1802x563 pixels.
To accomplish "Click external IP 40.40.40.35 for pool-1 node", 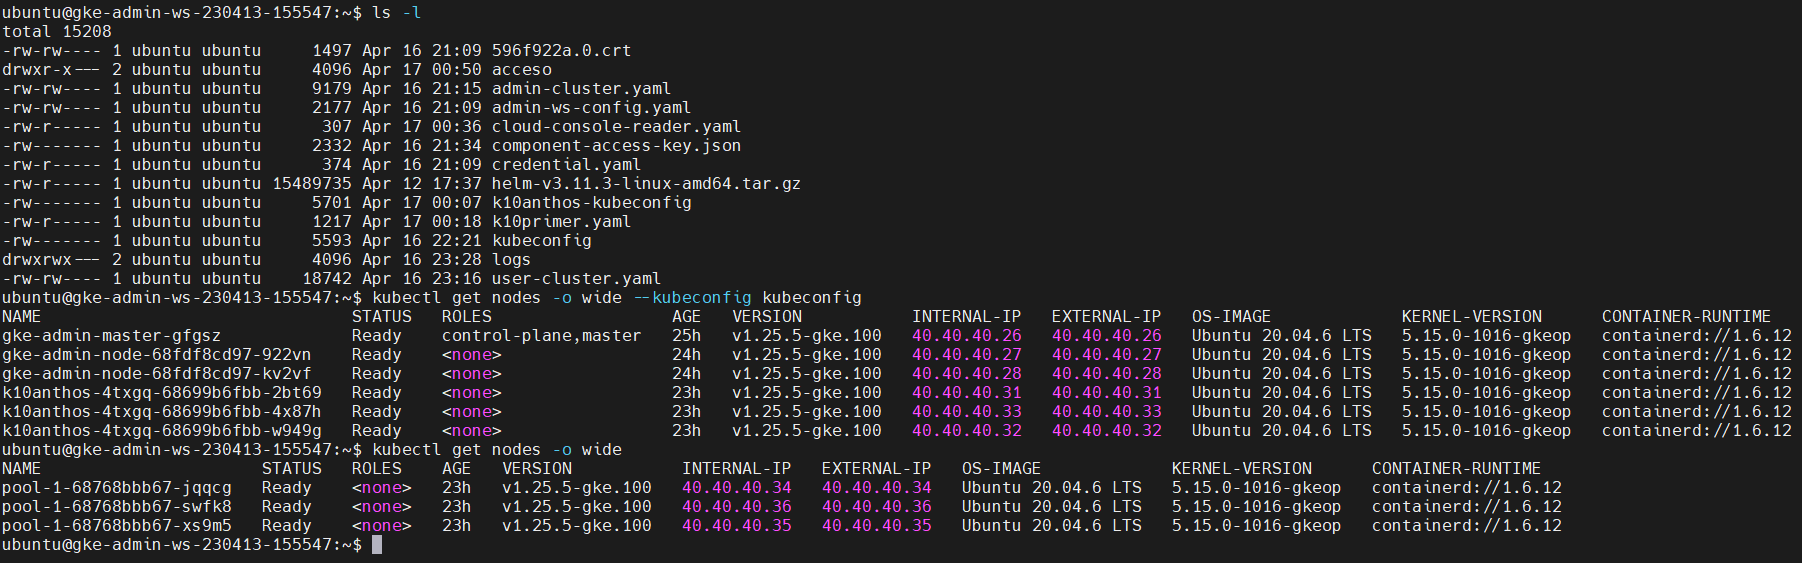I will pyautogui.click(x=876, y=526).
